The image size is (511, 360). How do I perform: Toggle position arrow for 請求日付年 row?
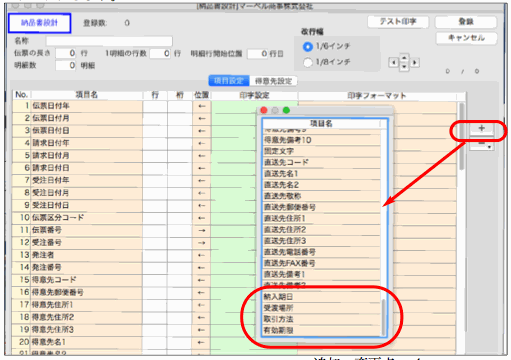point(202,143)
